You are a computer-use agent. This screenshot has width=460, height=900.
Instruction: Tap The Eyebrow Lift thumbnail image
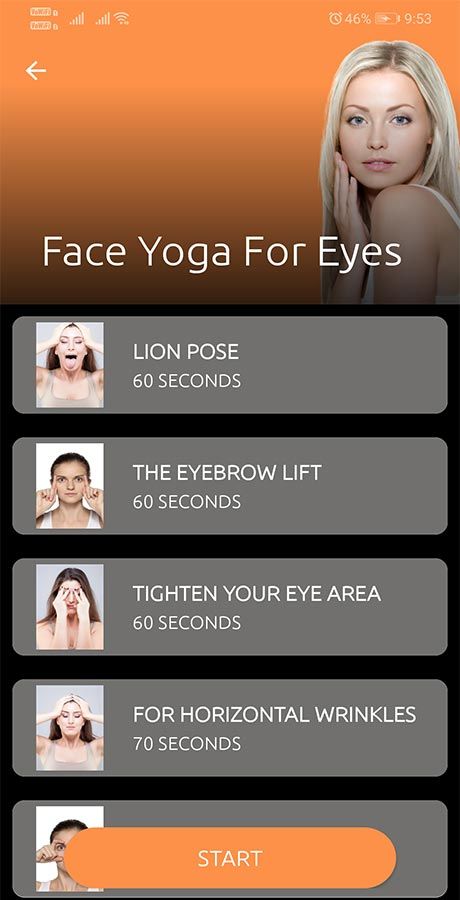(x=70, y=486)
